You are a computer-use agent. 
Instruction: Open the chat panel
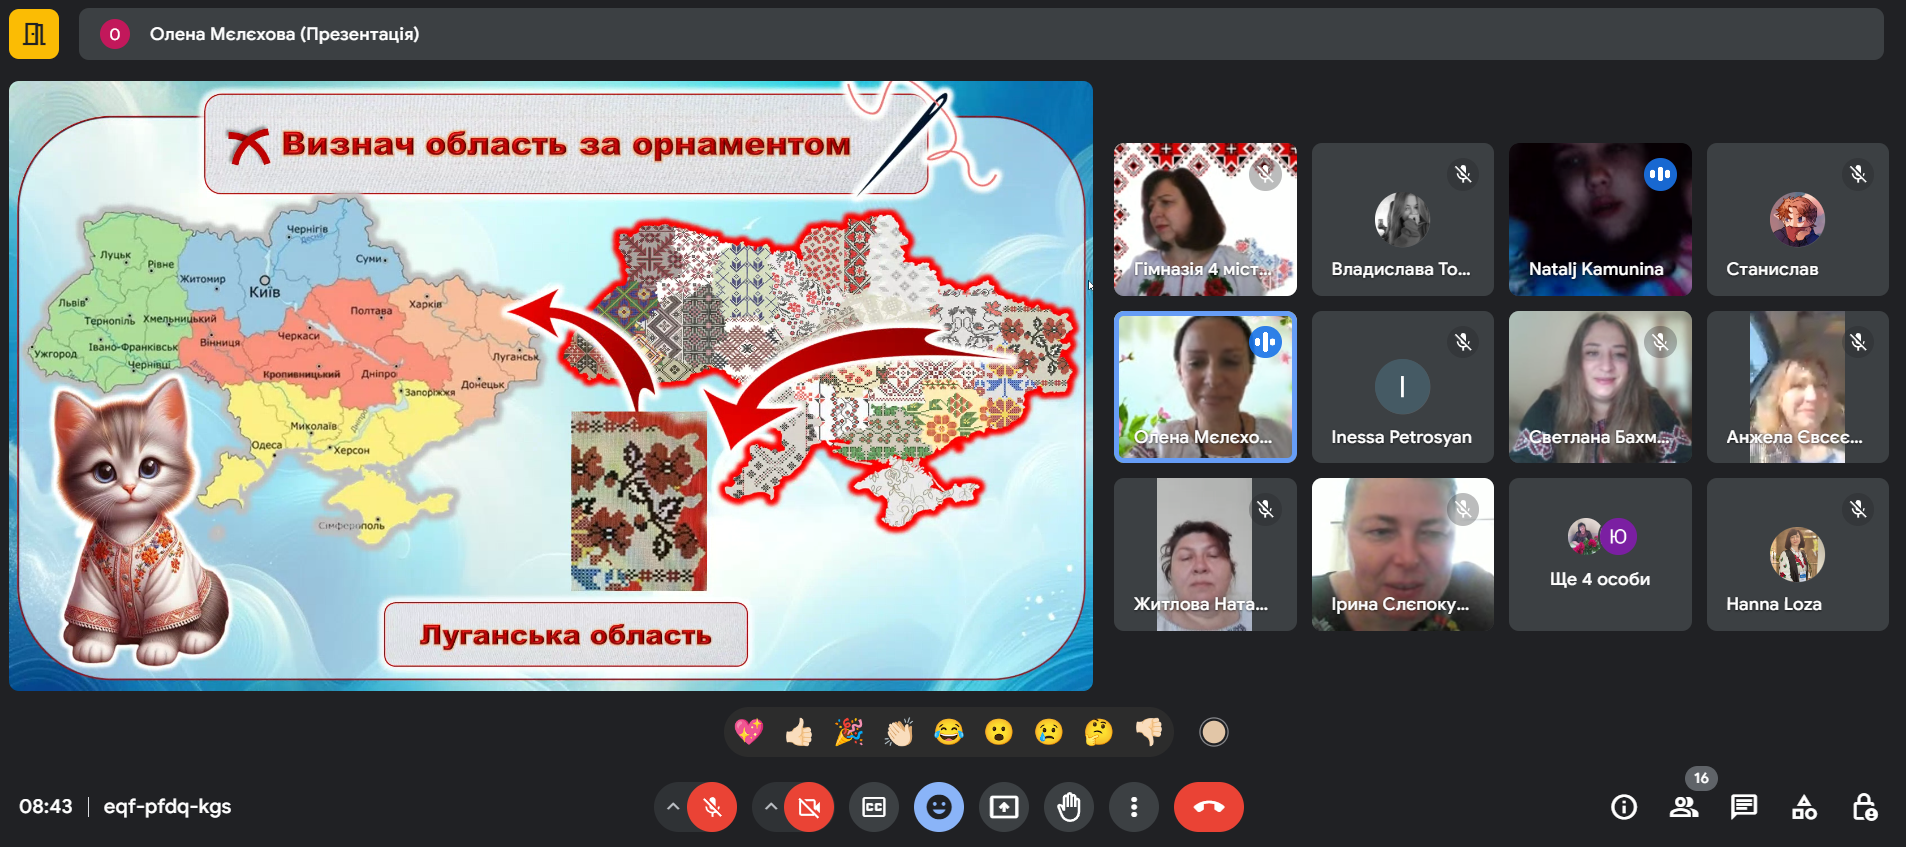pos(1744,807)
